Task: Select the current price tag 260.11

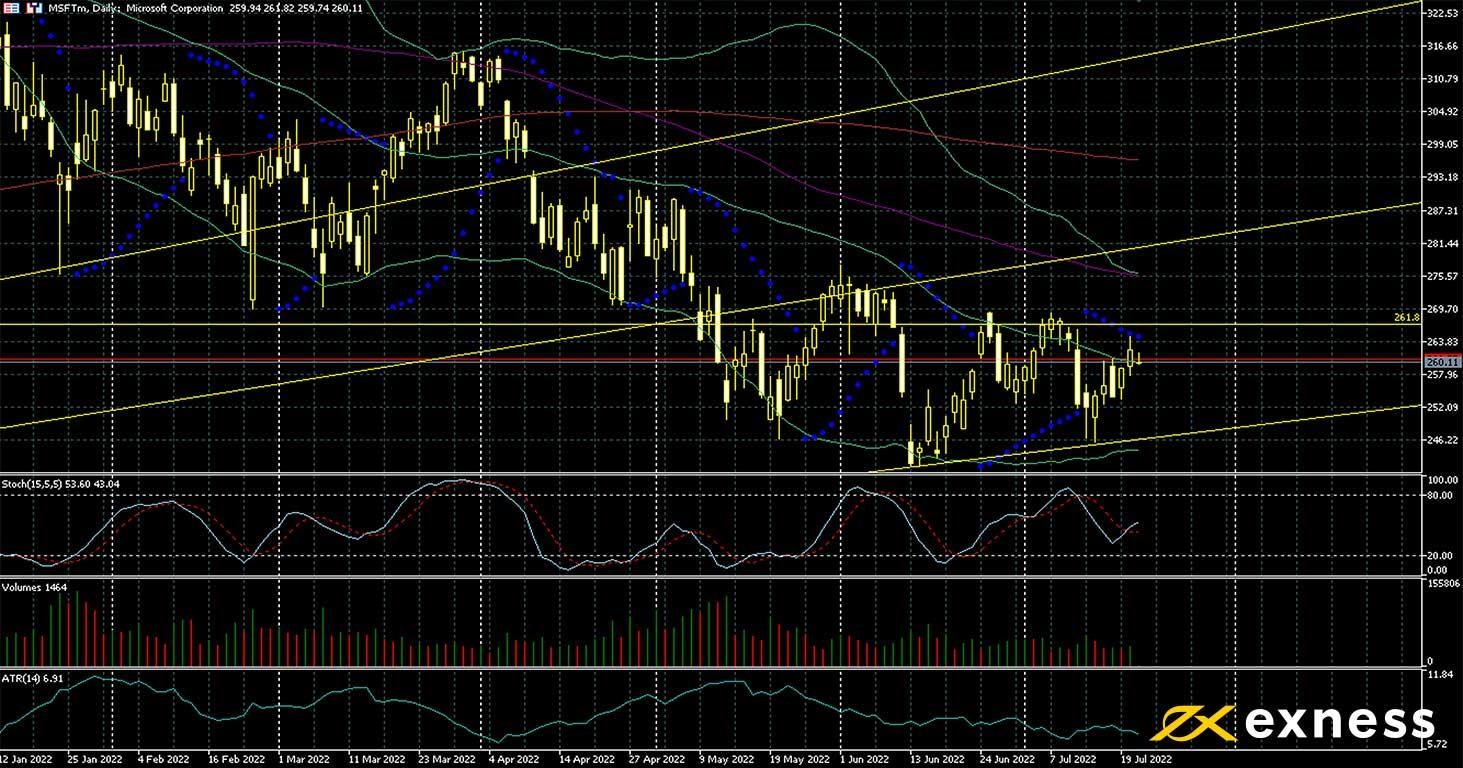Action: 1442,362
